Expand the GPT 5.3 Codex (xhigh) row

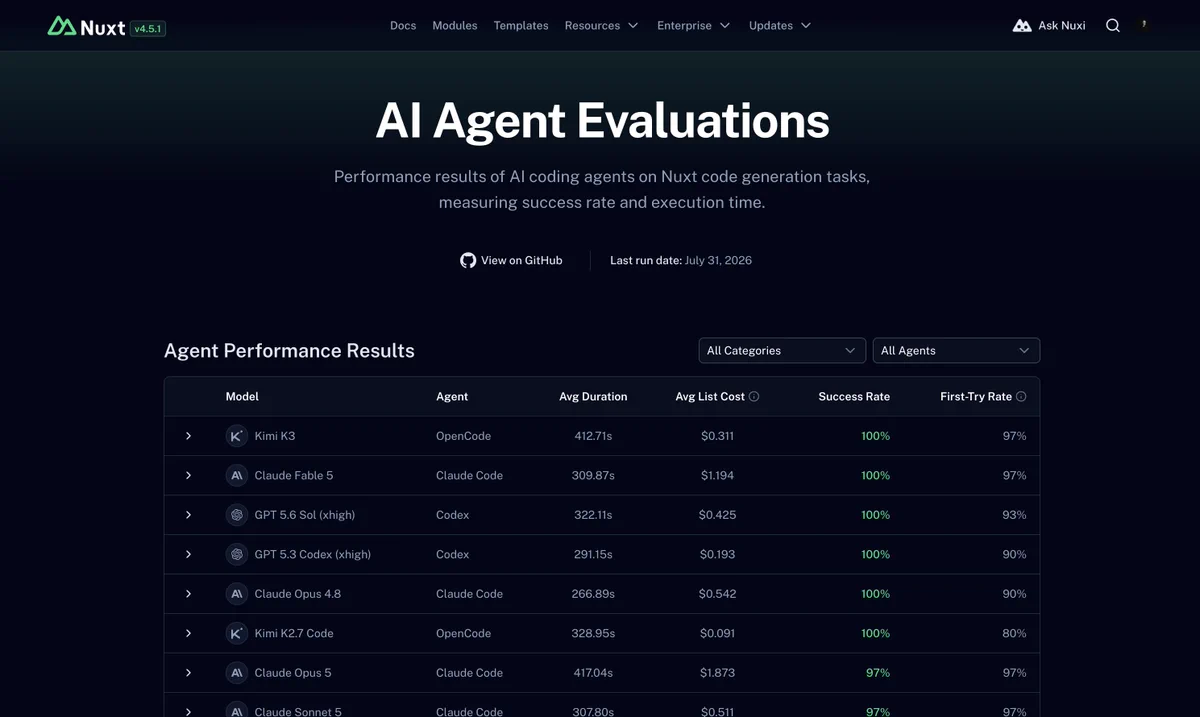tap(188, 555)
